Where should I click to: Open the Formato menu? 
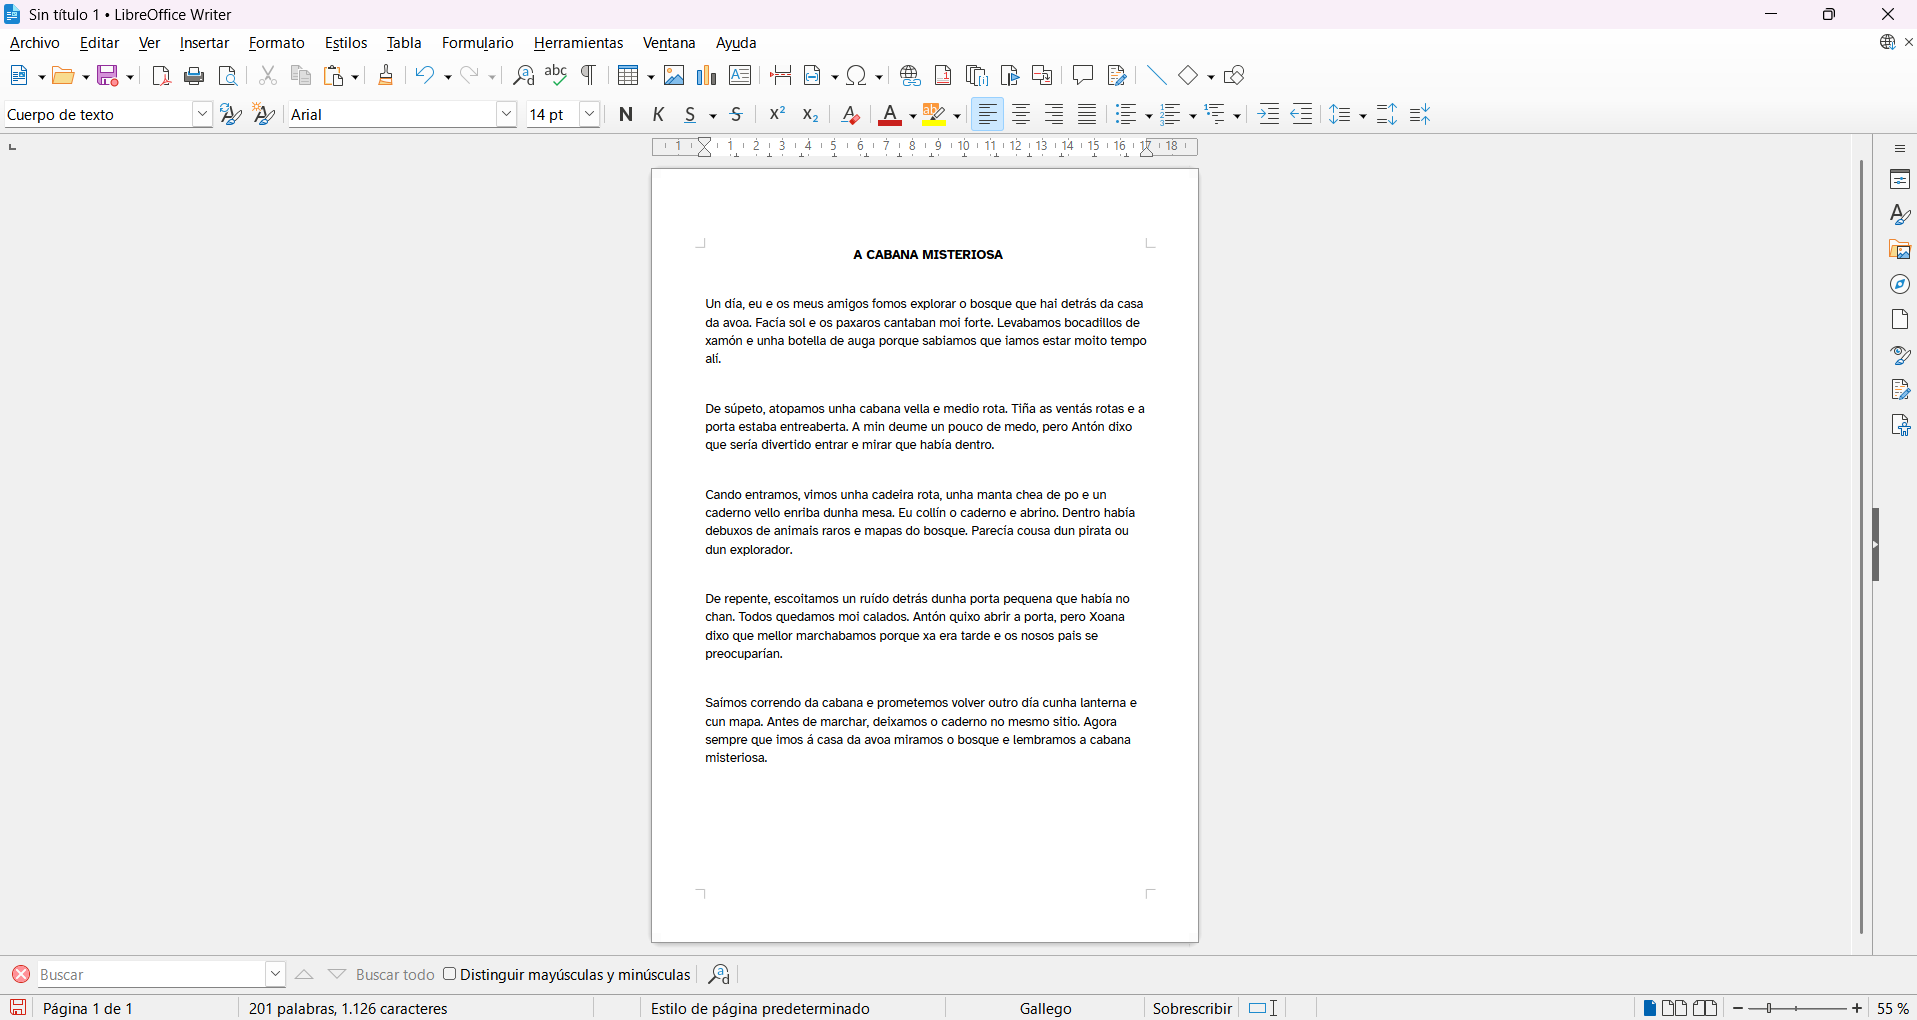click(276, 43)
